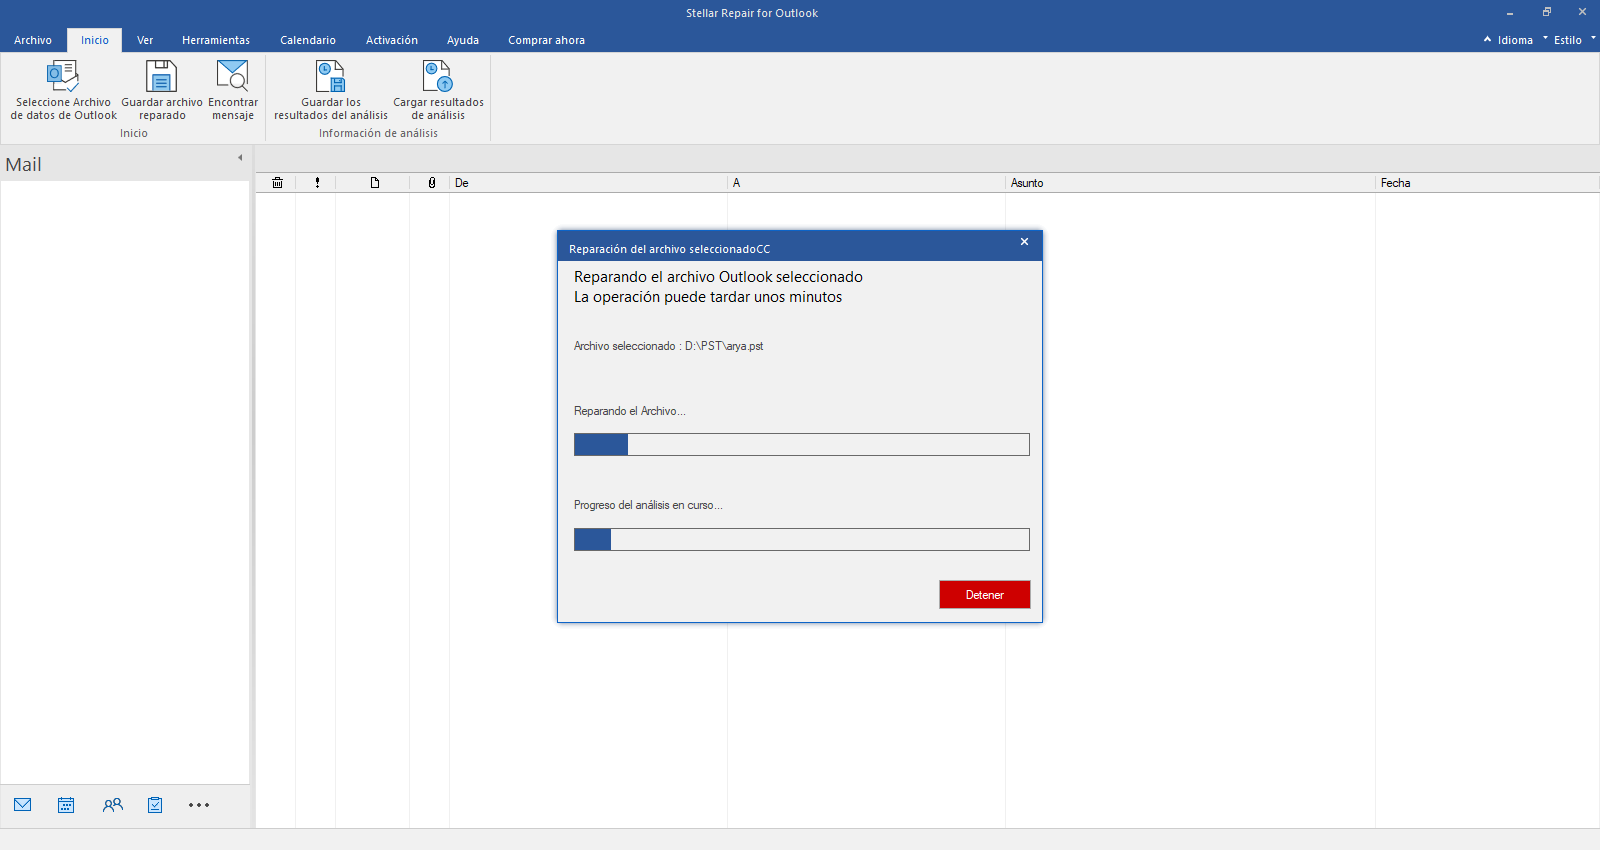The width and height of the screenshot is (1600, 850).
Task: Sort messages by the De column
Action: coord(588,183)
